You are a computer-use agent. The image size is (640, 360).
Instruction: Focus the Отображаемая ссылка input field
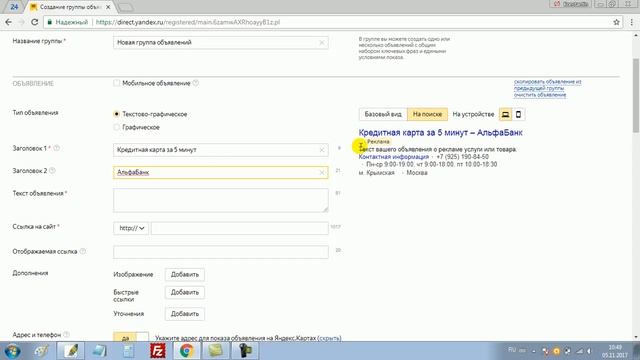[221, 252]
